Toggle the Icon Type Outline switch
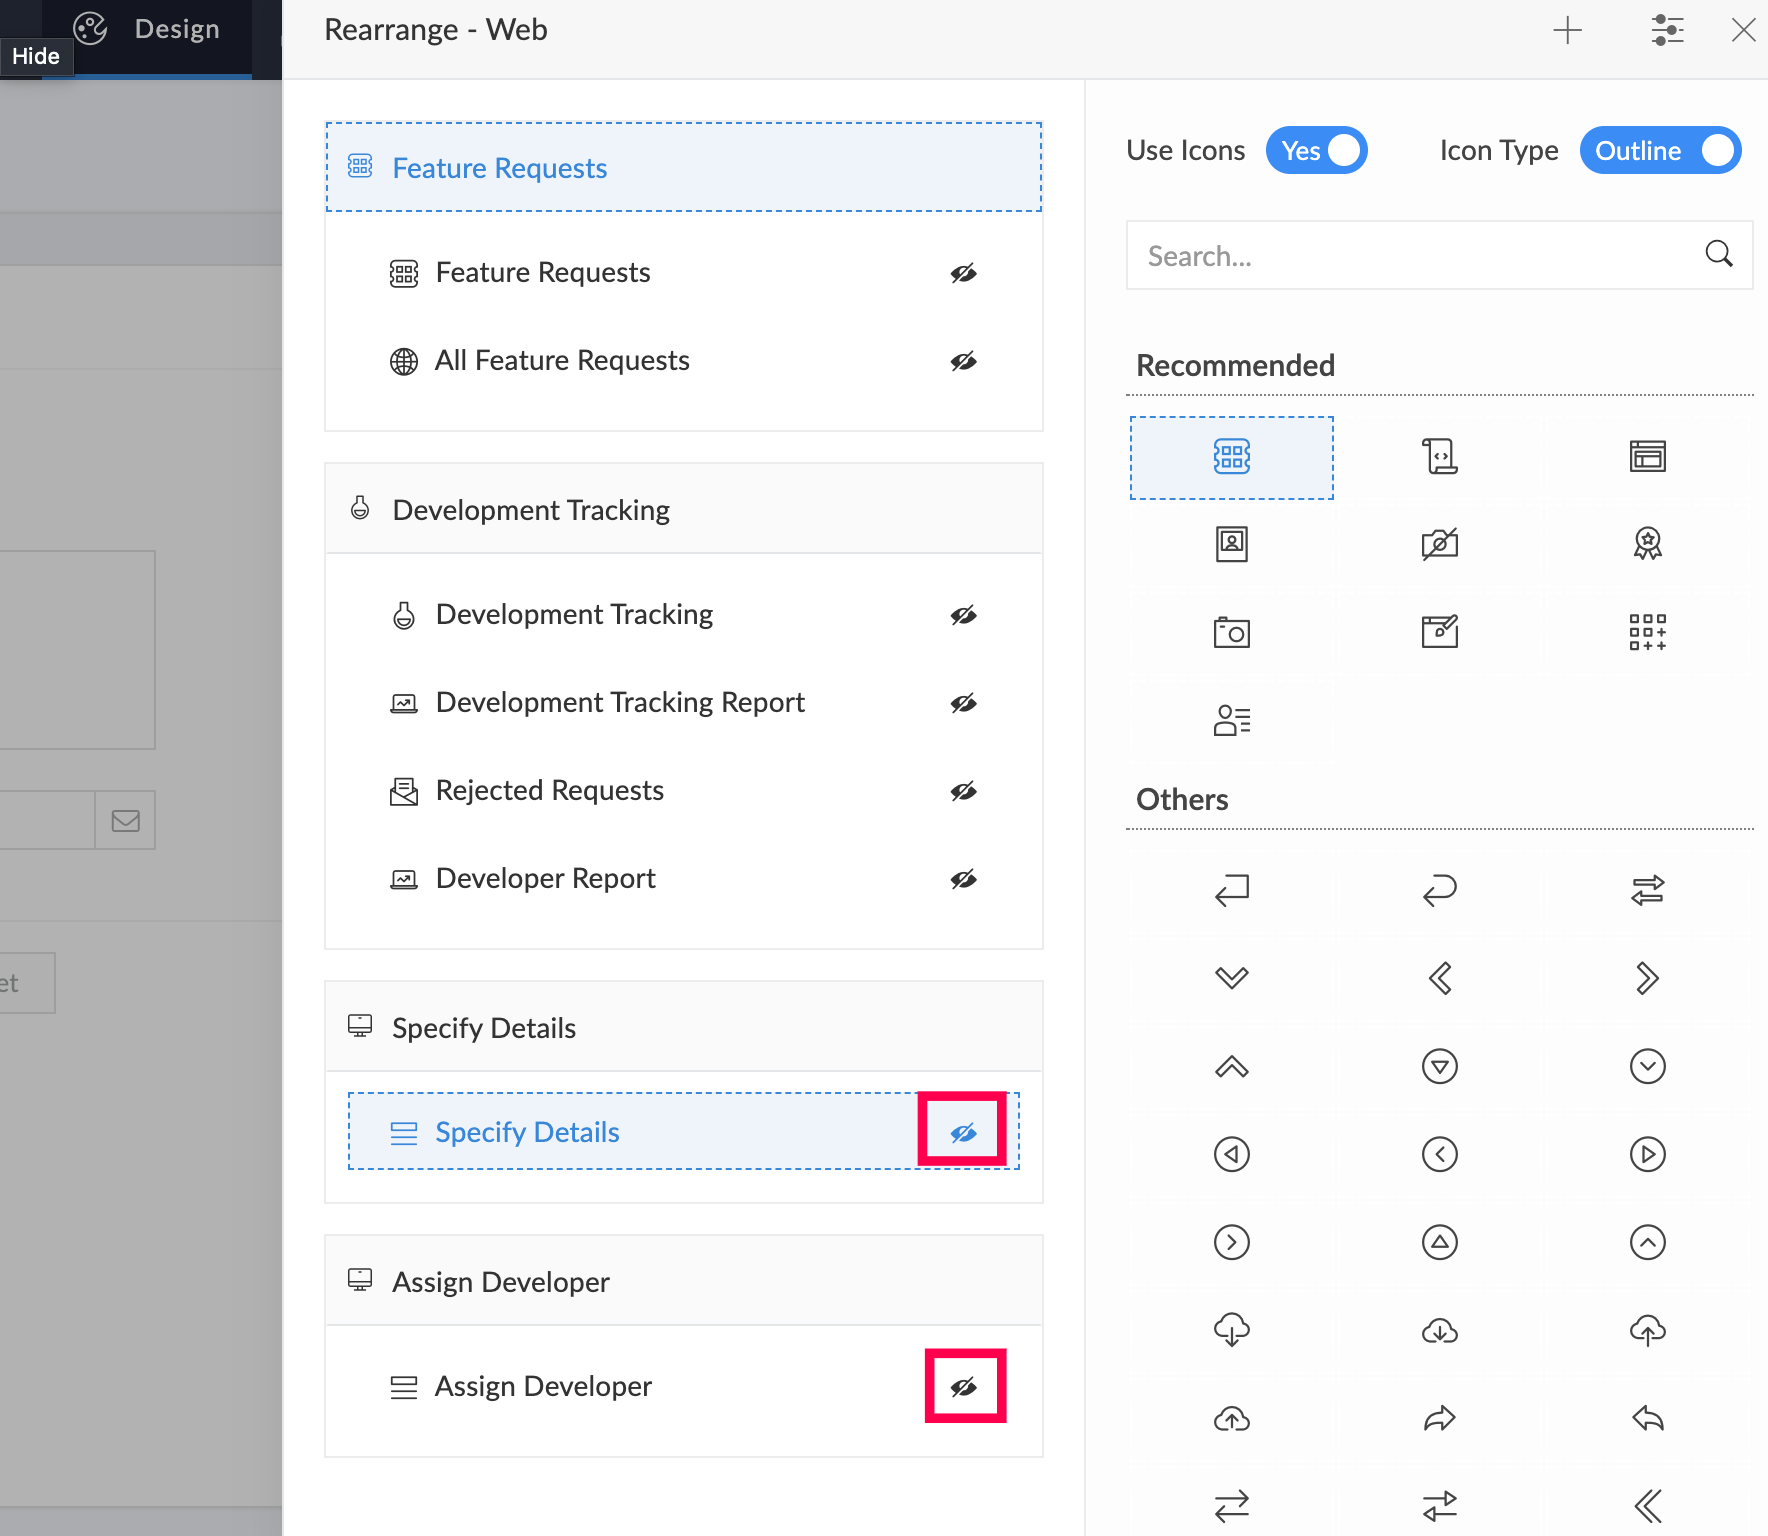This screenshot has height=1536, width=1768. pos(1660,150)
